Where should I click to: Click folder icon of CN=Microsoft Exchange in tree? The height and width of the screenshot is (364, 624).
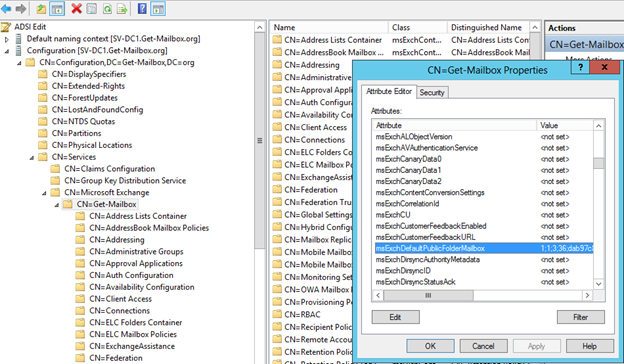pyautogui.click(x=55, y=192)
